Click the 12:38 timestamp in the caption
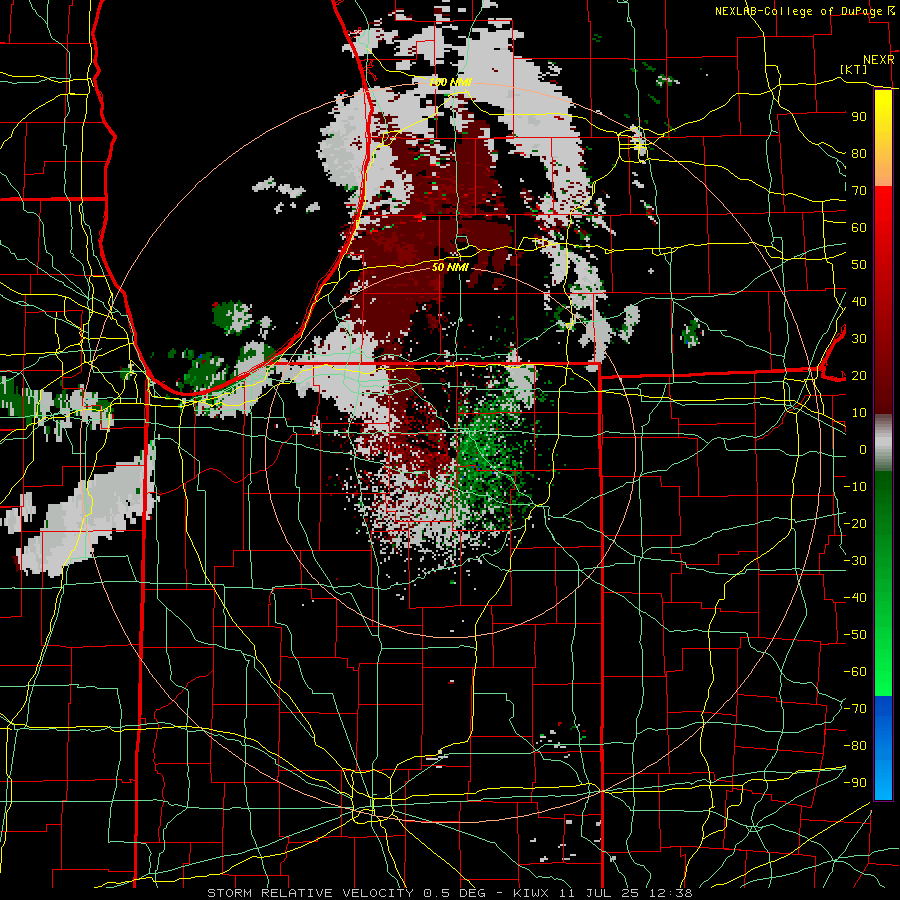Viewport: 900px width, 900px height. coord(671,893)
